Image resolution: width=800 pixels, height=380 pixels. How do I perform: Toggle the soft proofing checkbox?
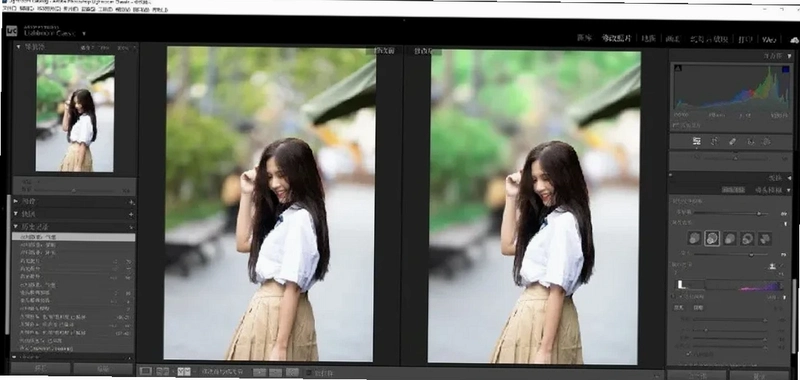(x=309, y=373)
